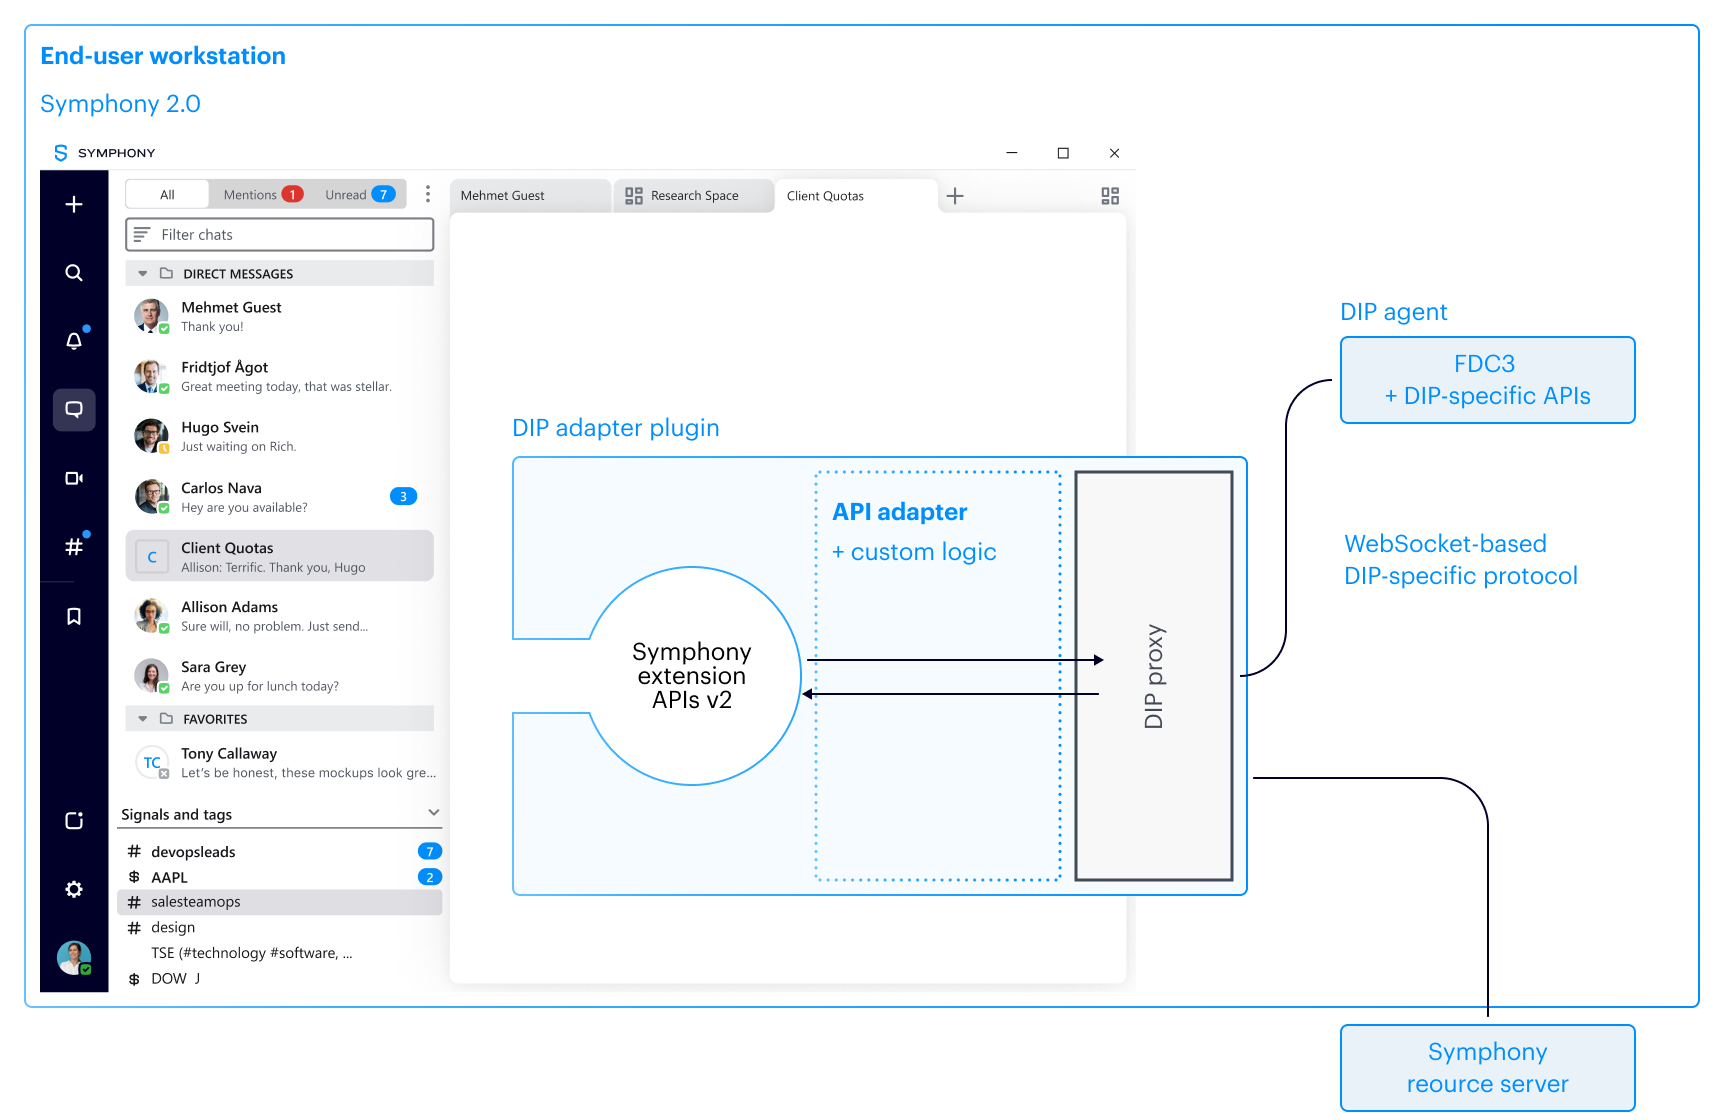Collapse the Favorites section
The height and width of the screenshot is (1120, 1724).
click(143, 719)
